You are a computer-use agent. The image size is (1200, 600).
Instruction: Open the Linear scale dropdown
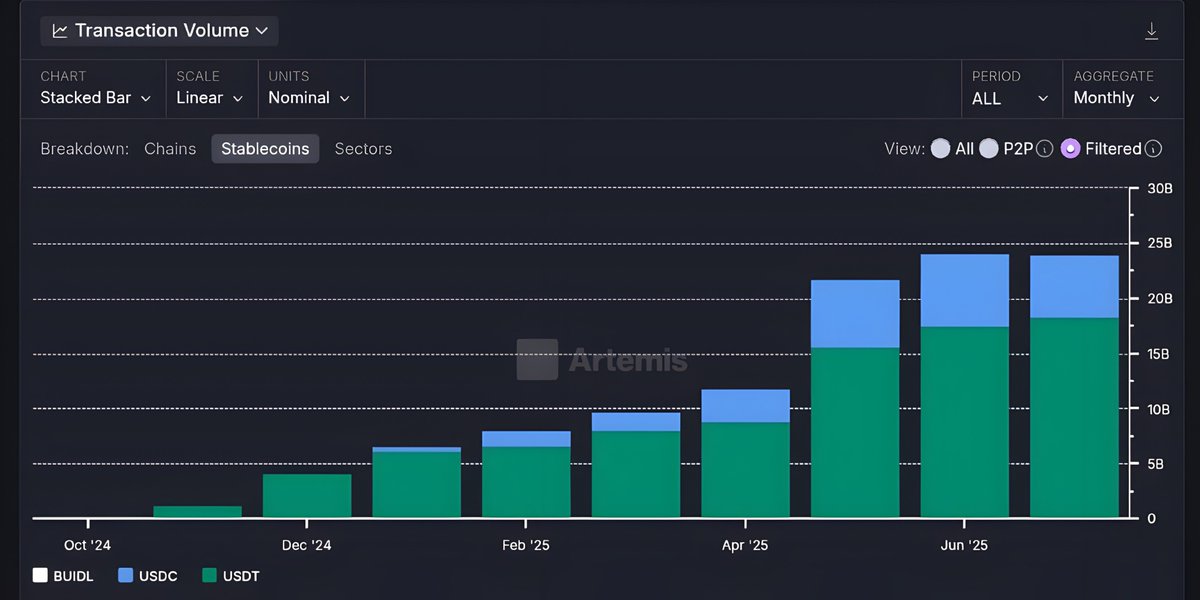point(209,98)
